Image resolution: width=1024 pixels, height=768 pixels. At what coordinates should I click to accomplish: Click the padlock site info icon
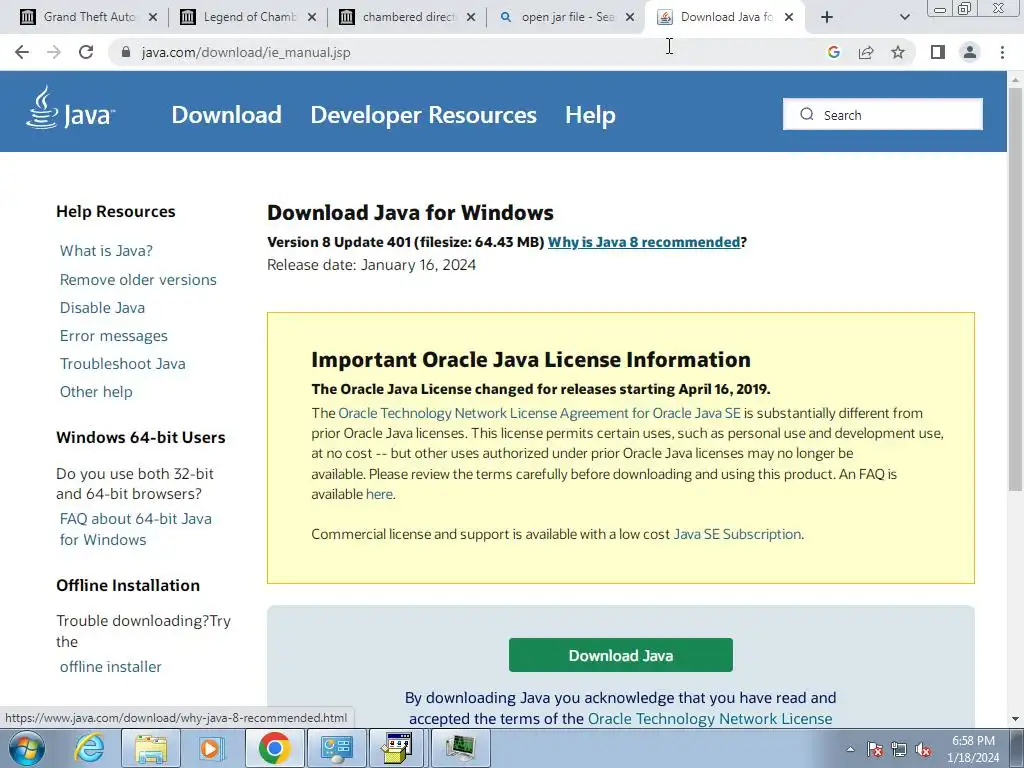coord(126,52)
